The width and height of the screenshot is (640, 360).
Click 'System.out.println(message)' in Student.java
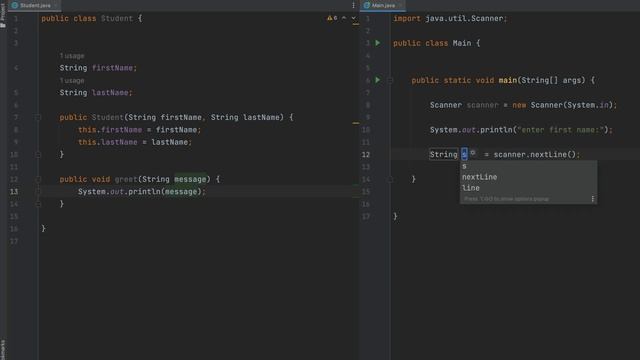click(x=140, y=191)
